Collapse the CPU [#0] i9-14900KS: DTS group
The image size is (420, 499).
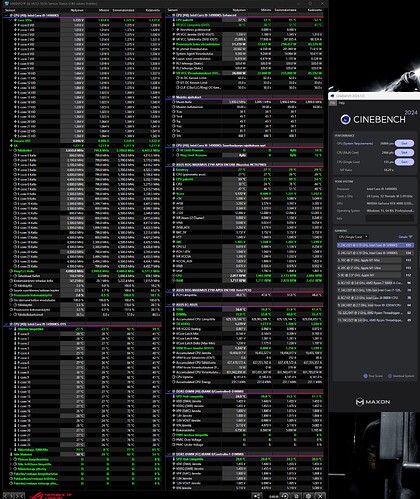[6, 324]
